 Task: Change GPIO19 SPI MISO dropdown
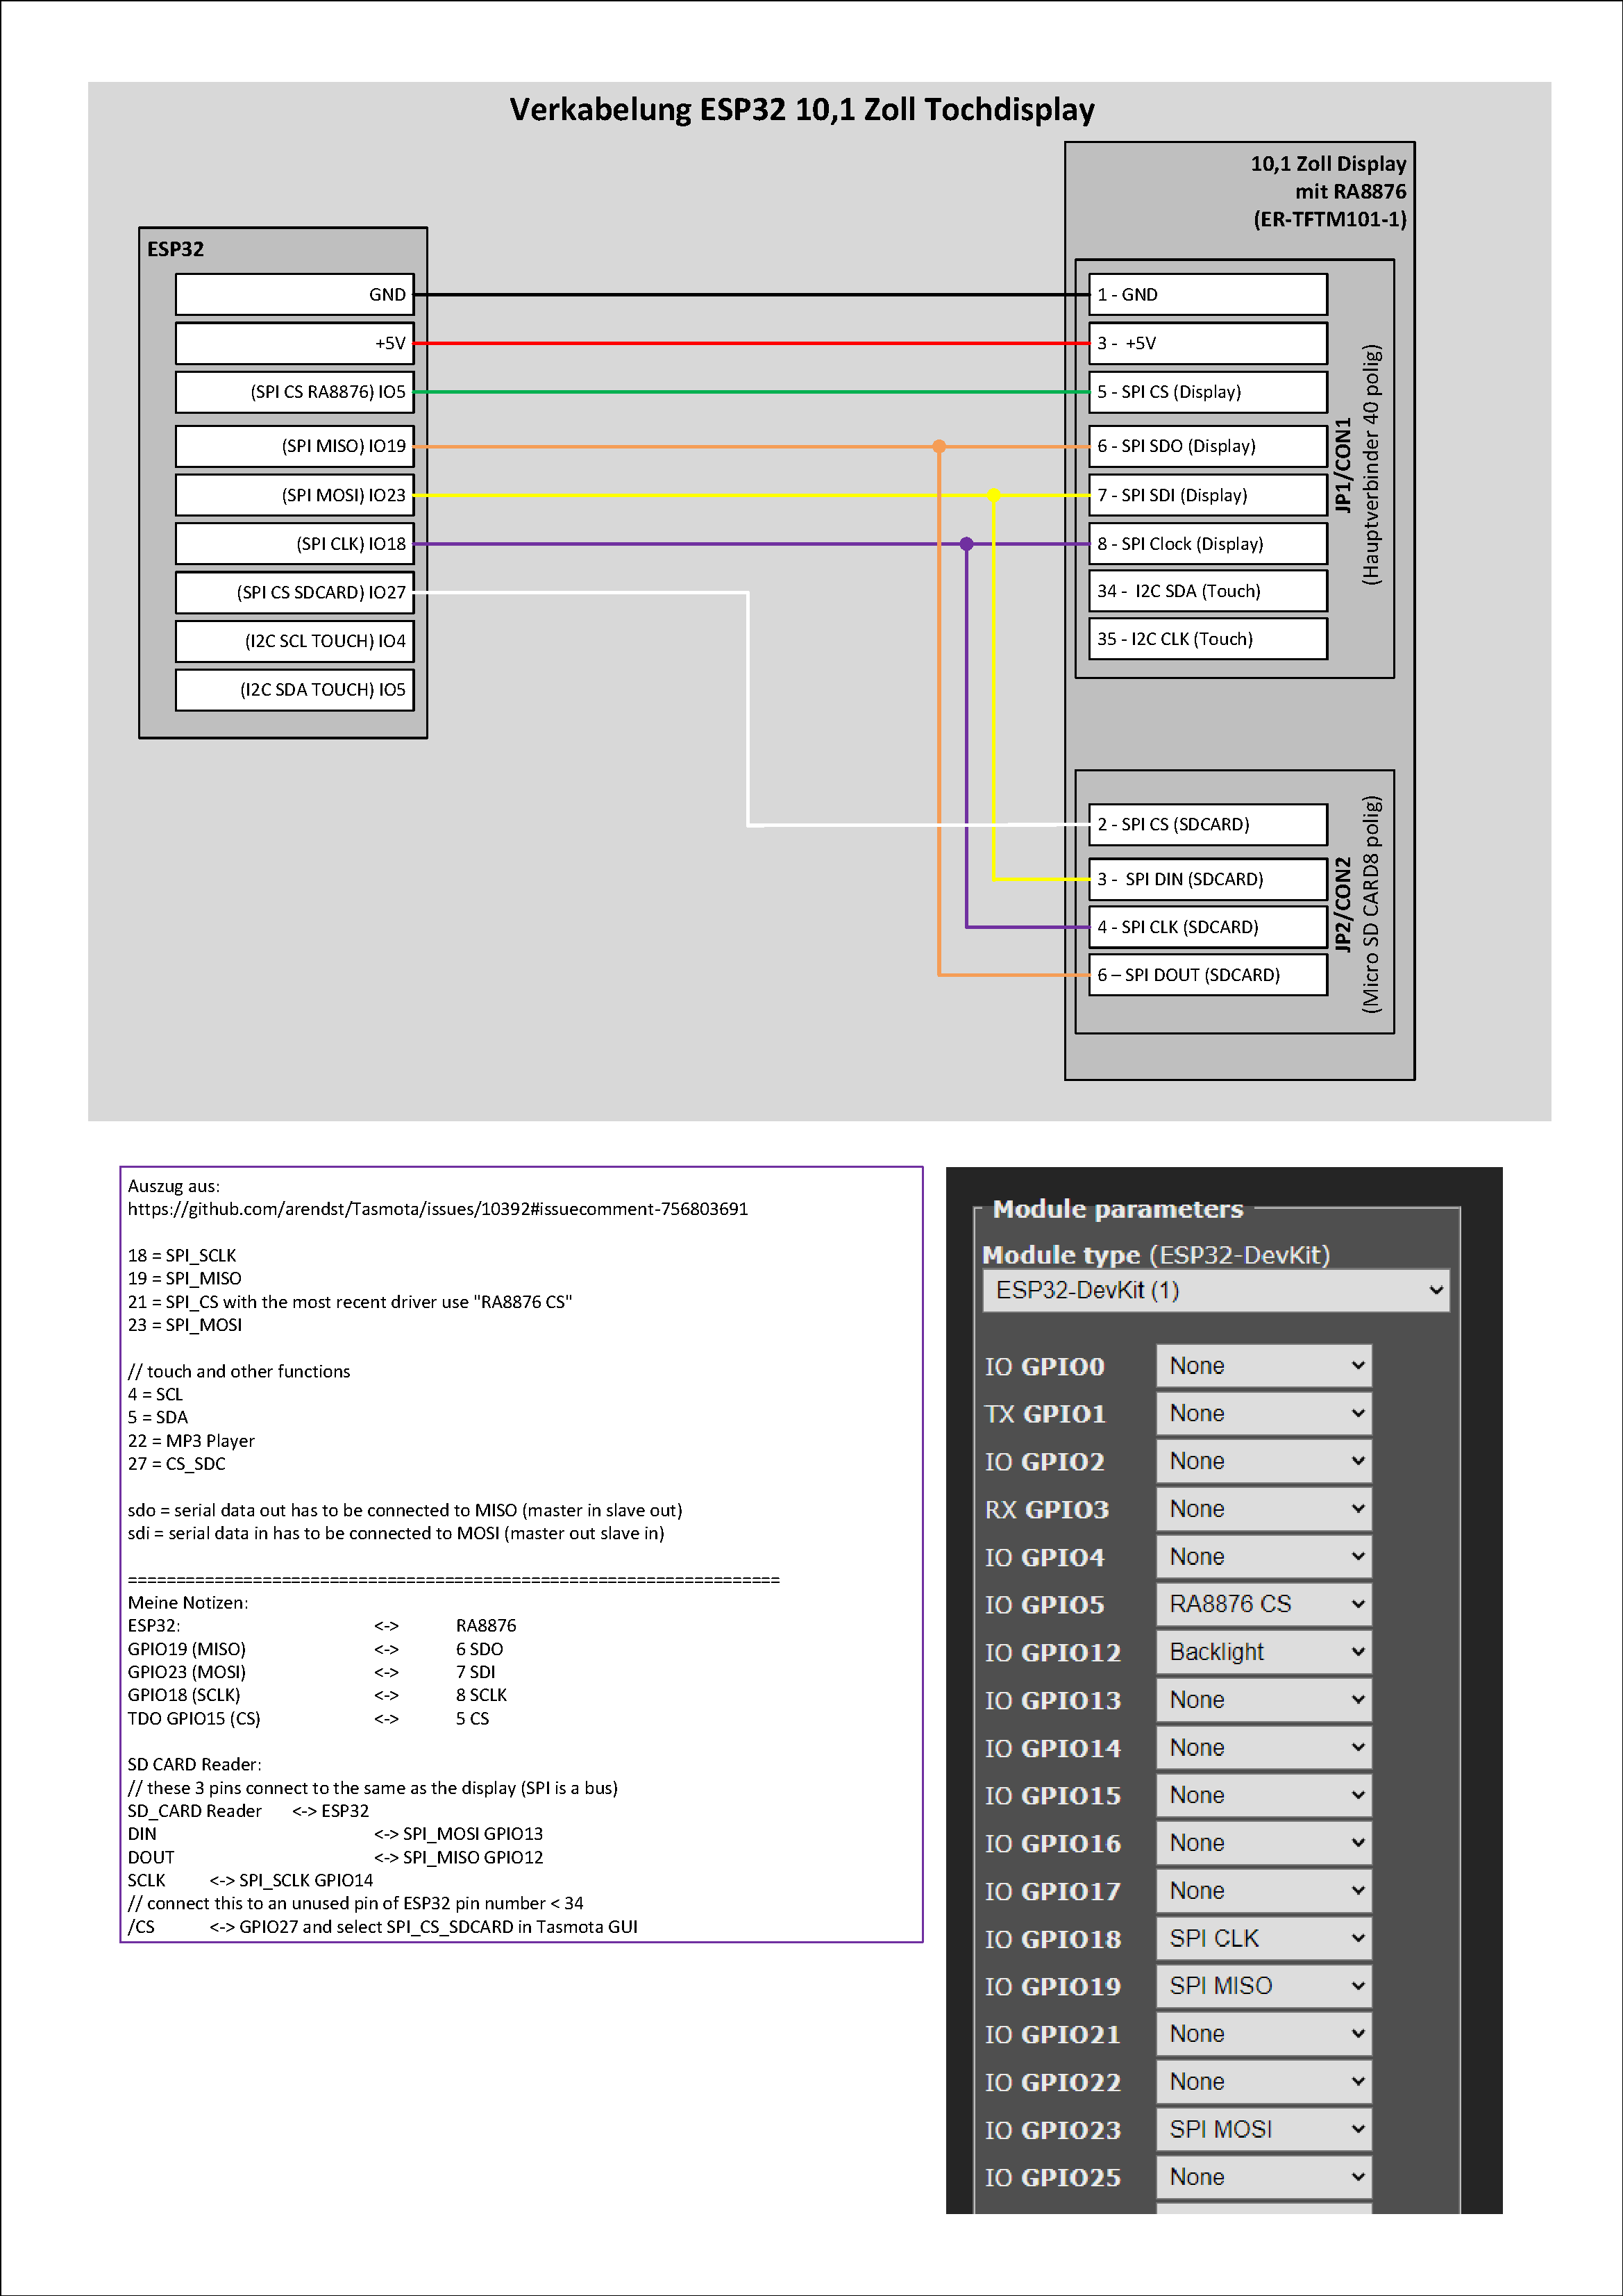pyautogui.click(x=1264, y=1986)
